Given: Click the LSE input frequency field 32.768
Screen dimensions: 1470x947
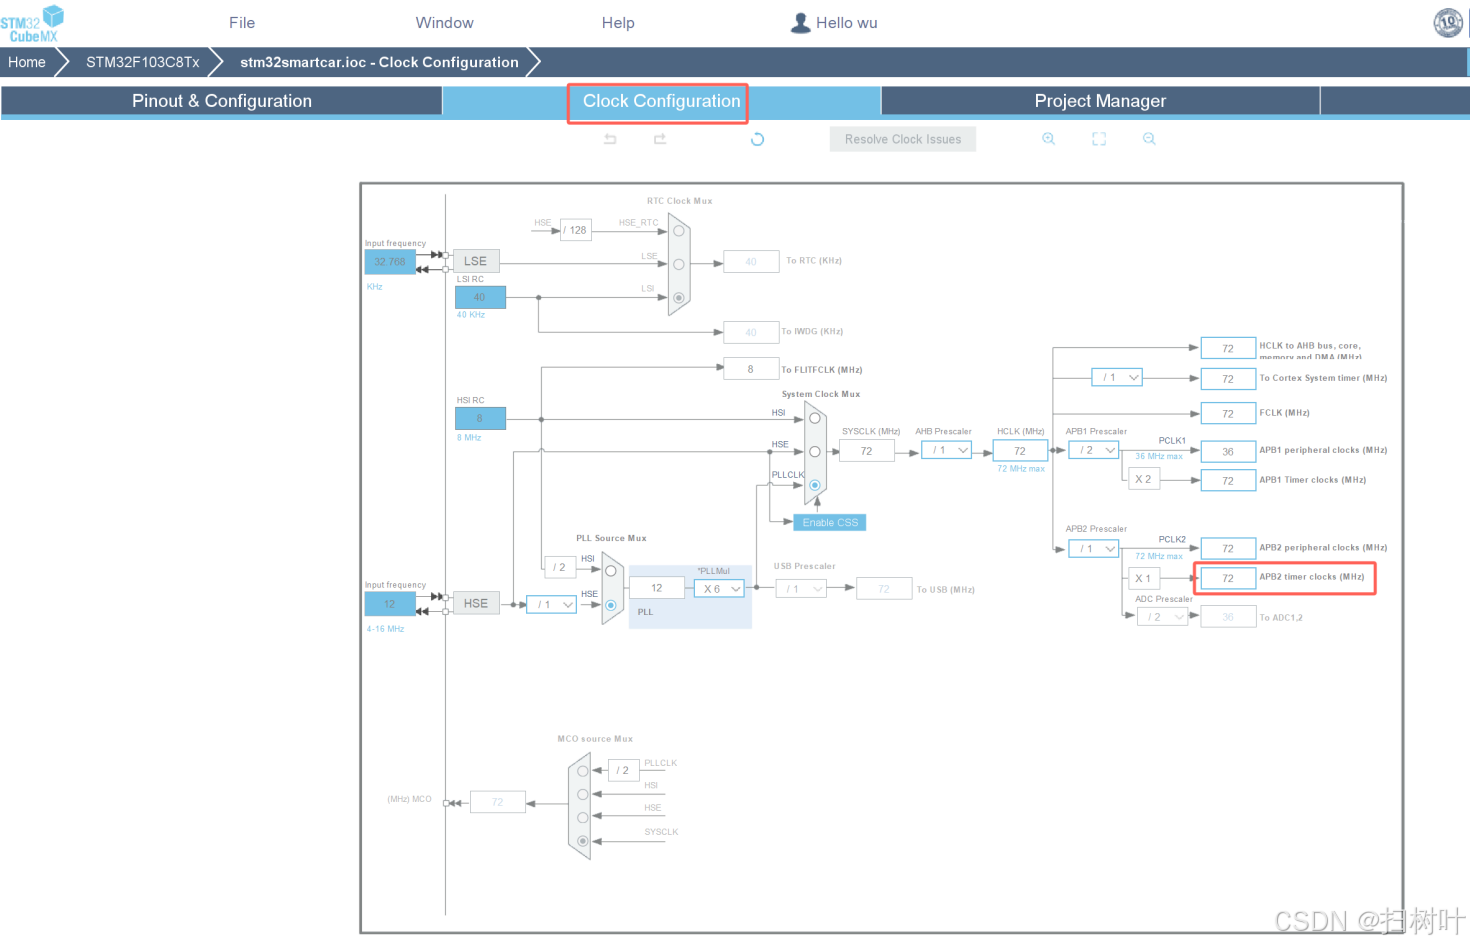Looking at the screenshot, I should click(x=390, y=262).
